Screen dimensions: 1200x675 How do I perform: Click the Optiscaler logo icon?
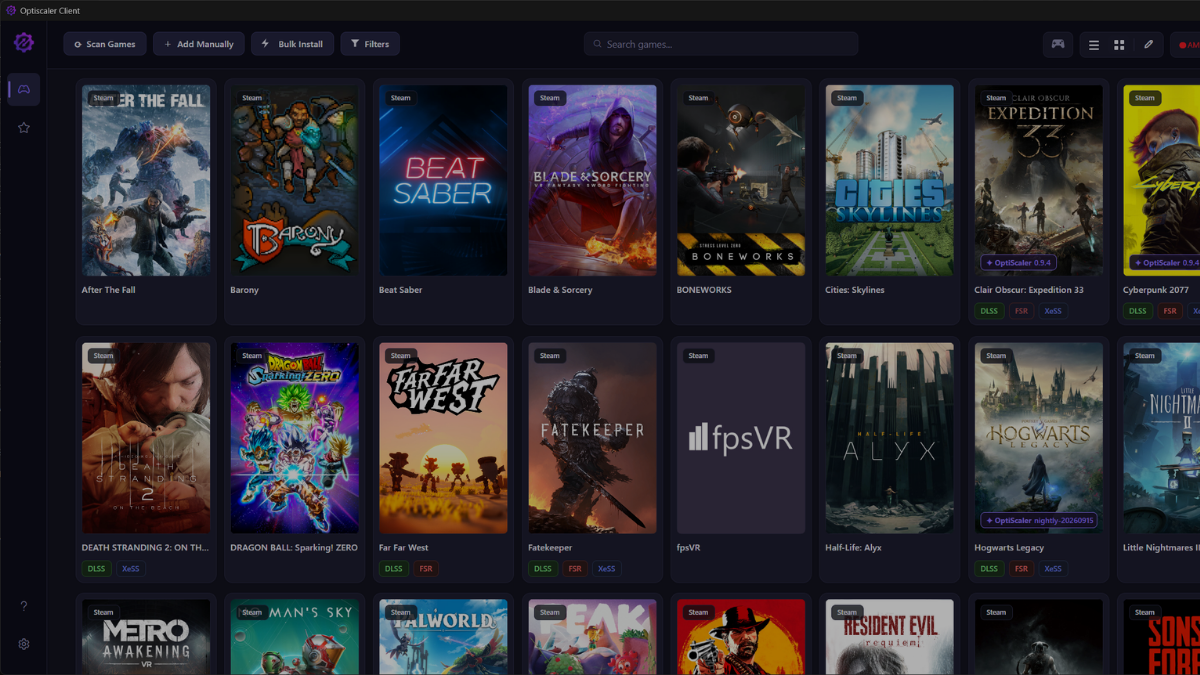(x=24, y=43)
